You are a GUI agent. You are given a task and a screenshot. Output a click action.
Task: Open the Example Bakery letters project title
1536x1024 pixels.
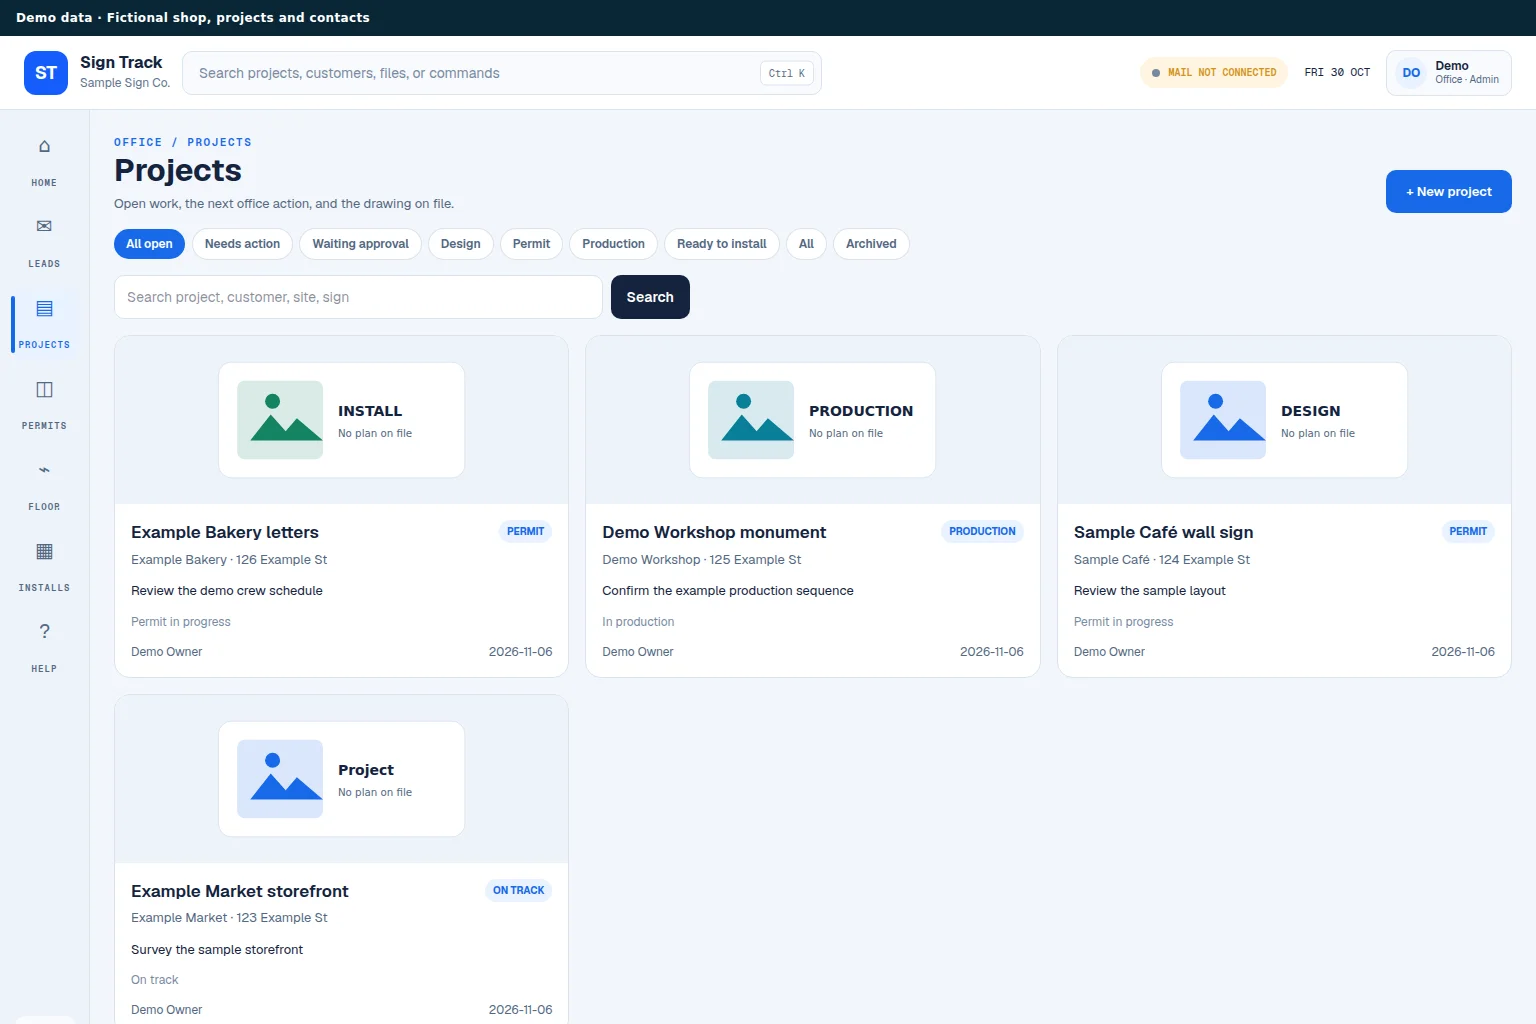point(225,532)
